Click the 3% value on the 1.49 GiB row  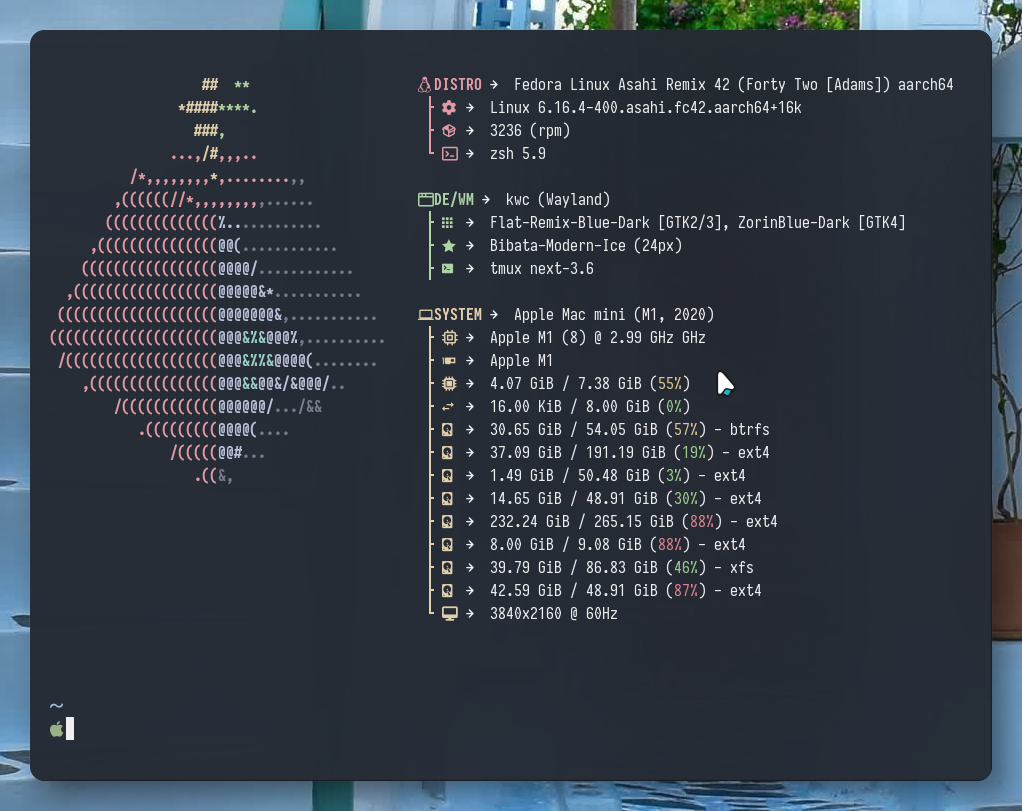tap(673, 476)
